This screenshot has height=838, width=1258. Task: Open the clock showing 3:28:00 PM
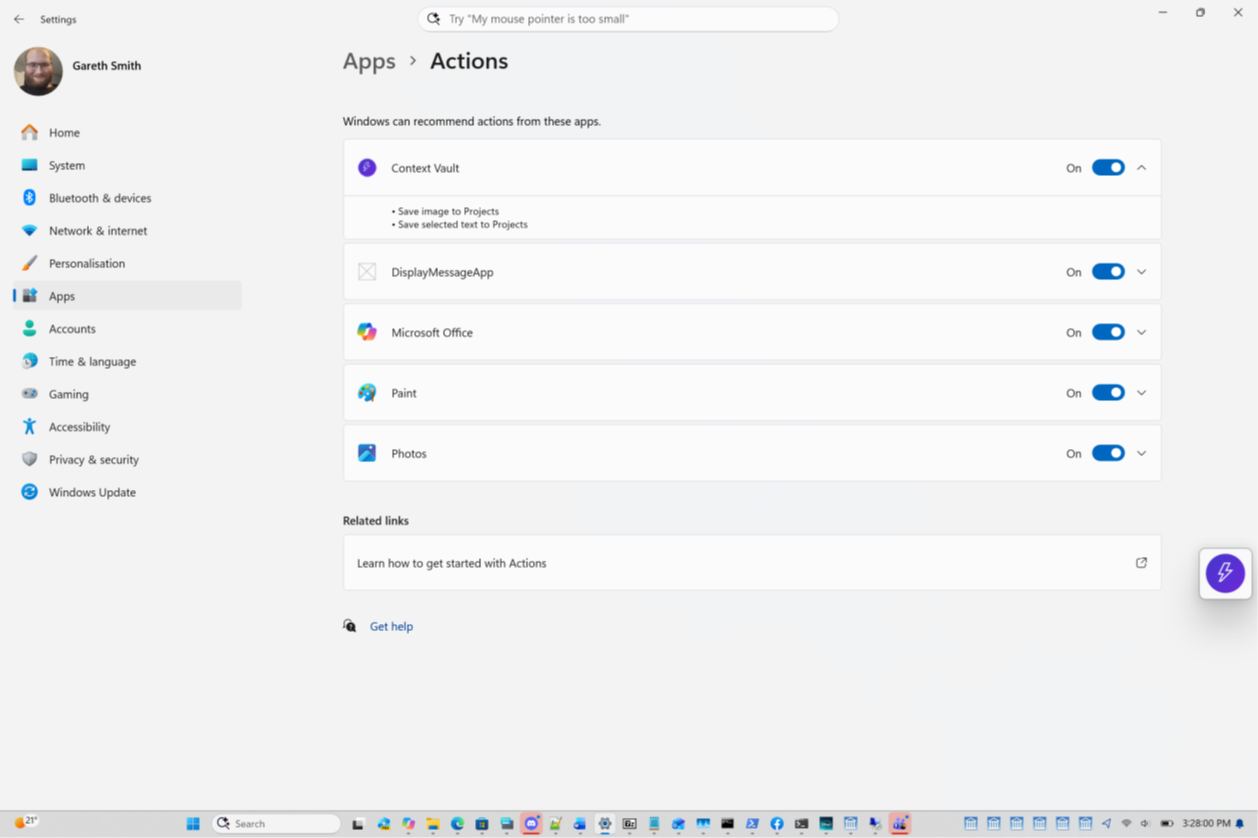(1206, 823)
